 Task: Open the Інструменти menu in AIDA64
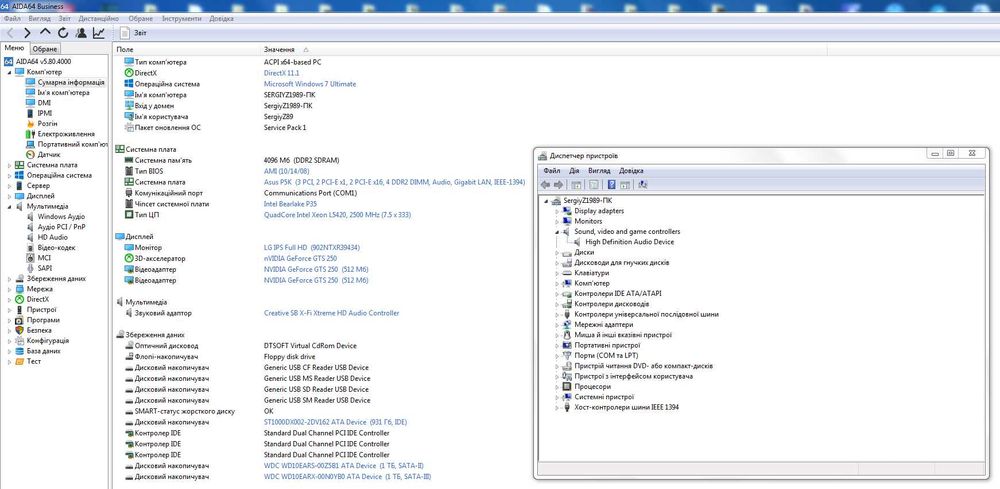[x=181, y=18]
